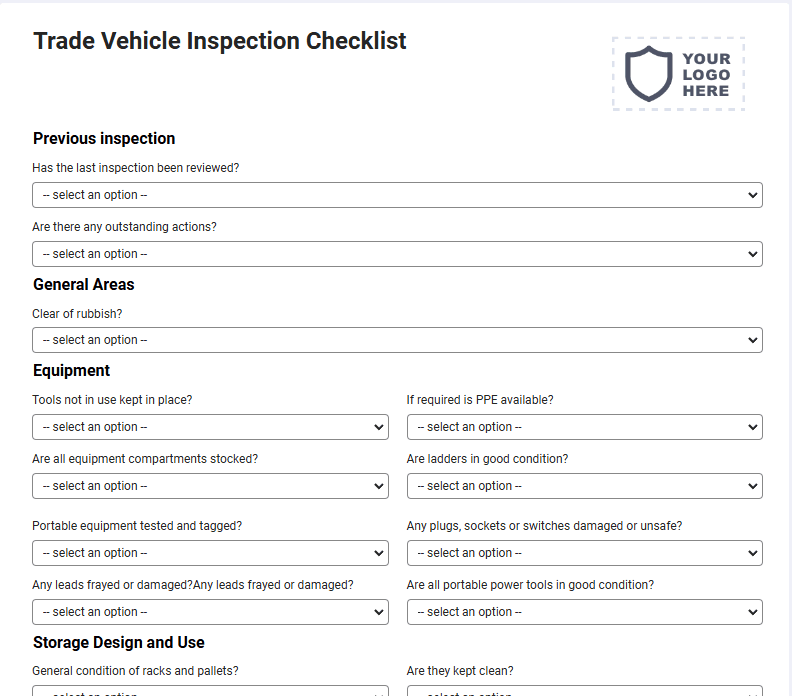The height and width of the screenshot is (696, 792).
Task: Open the racks and pallets condition dropdown
Action: point(210,690)
